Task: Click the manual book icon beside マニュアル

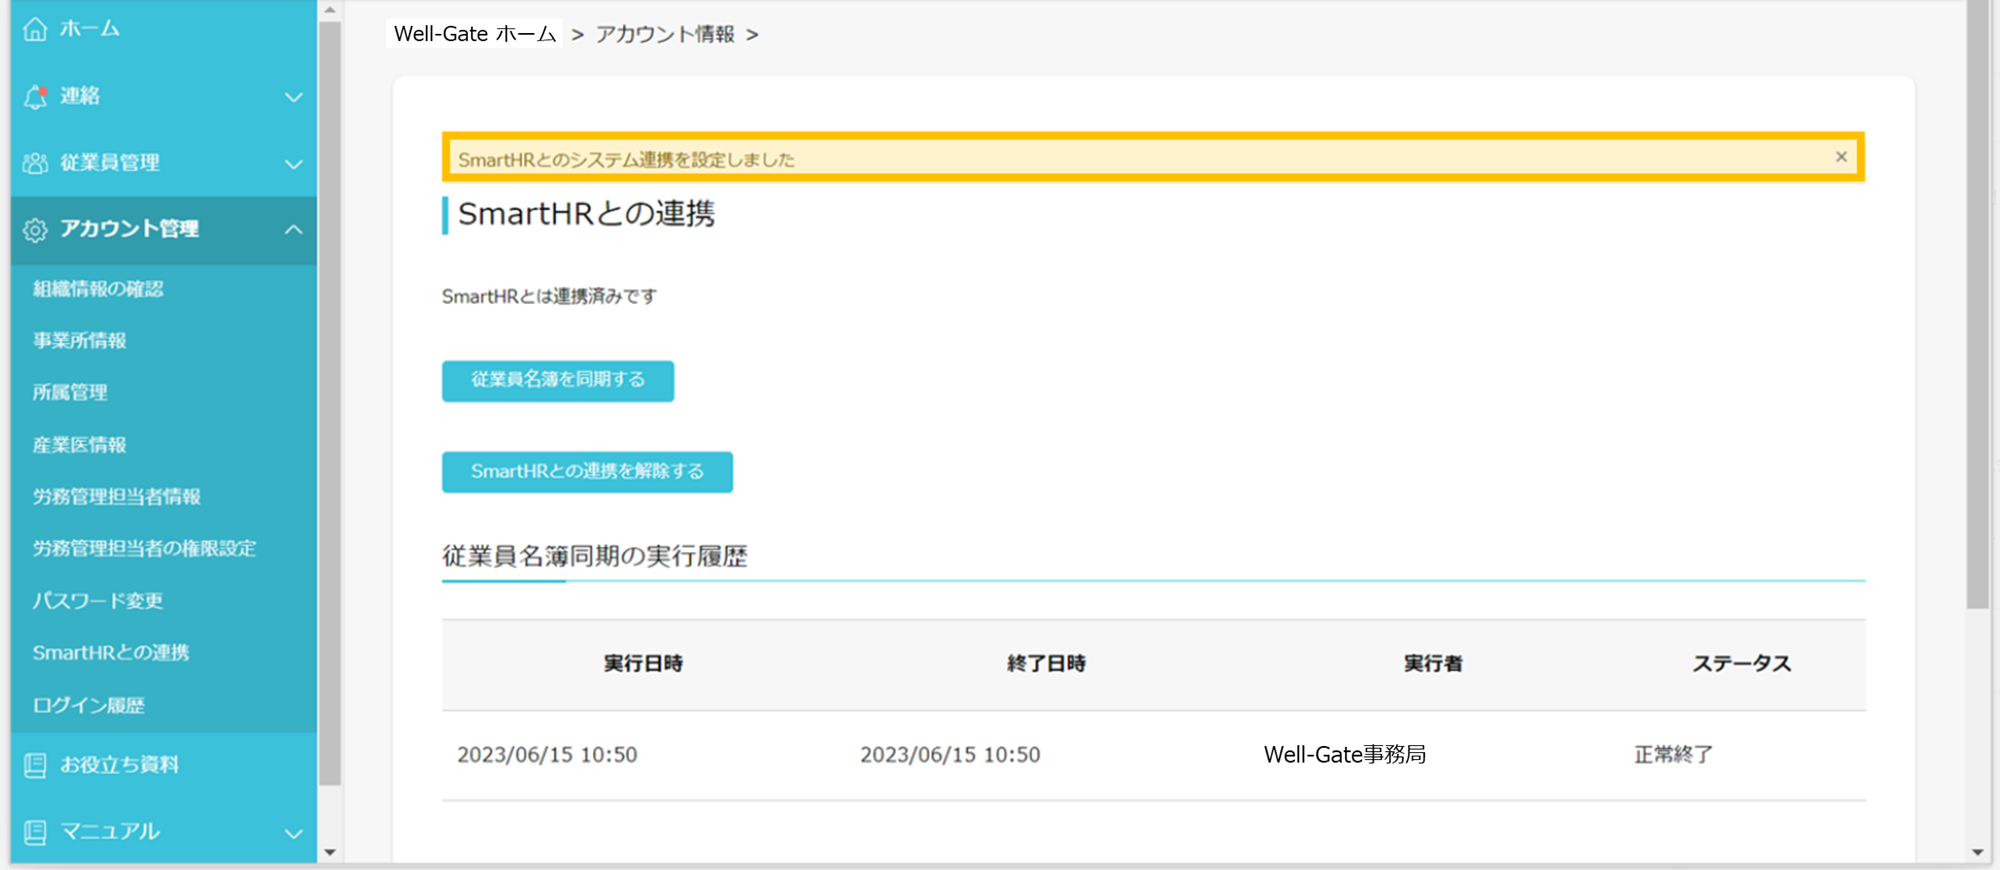Action: (35, 832)
